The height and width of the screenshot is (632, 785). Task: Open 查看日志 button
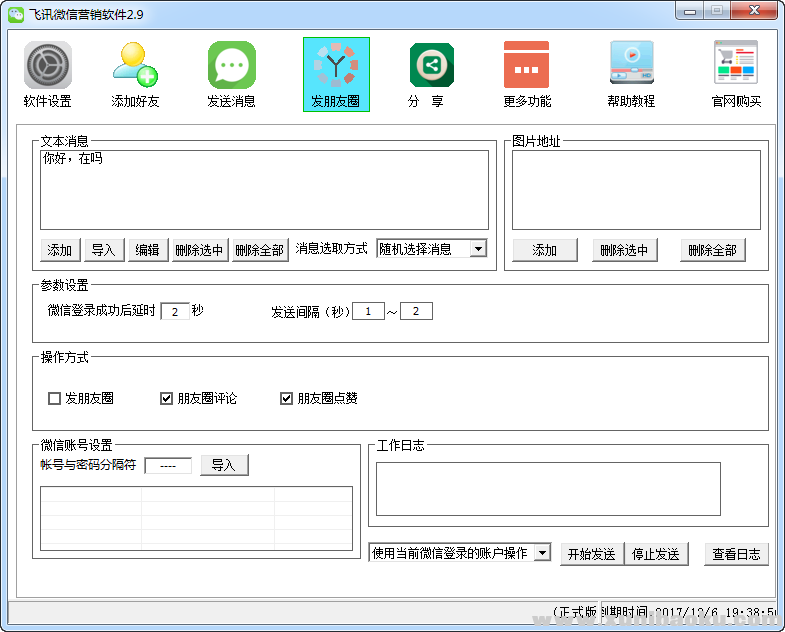pyautogui.click(x=736, y=554)
